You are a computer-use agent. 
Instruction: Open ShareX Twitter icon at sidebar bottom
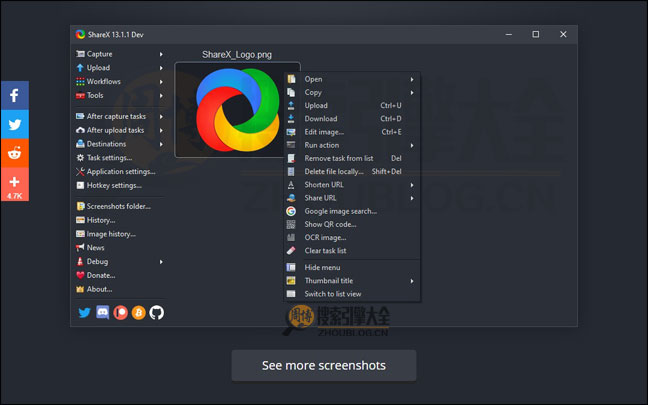(84, 312)
